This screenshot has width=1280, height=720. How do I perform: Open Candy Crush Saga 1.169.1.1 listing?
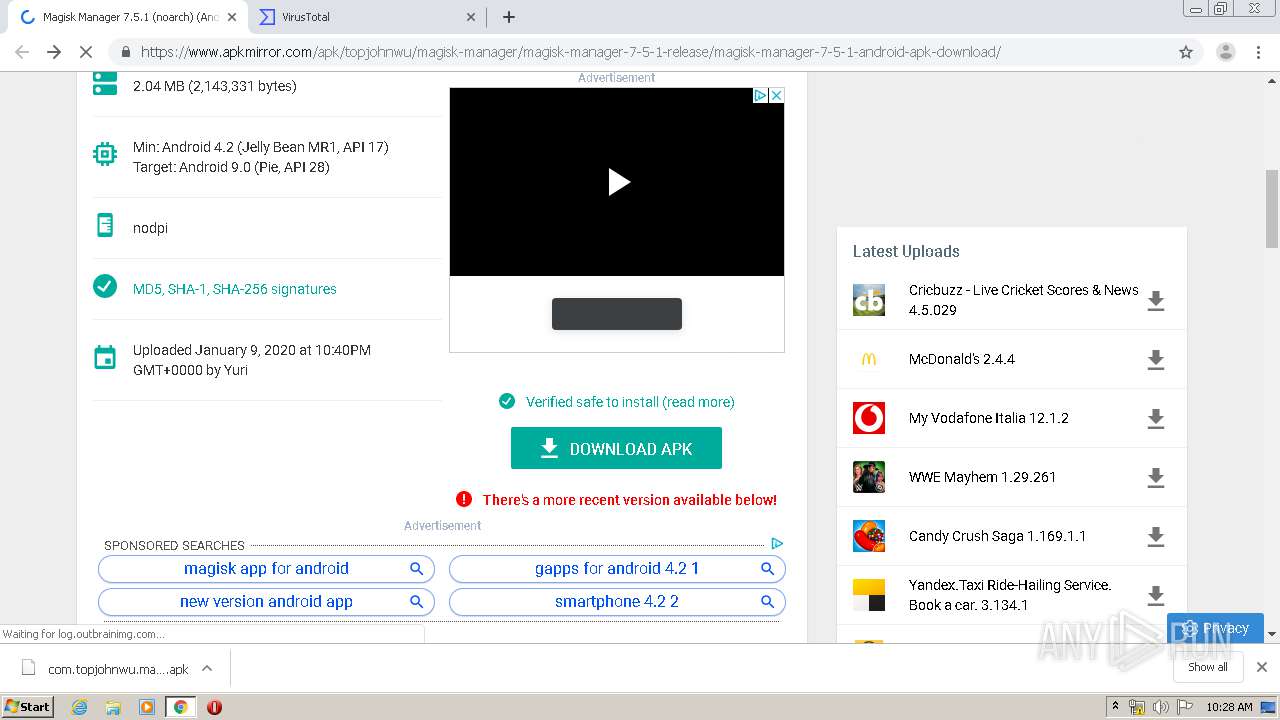[x=997, y=536]
